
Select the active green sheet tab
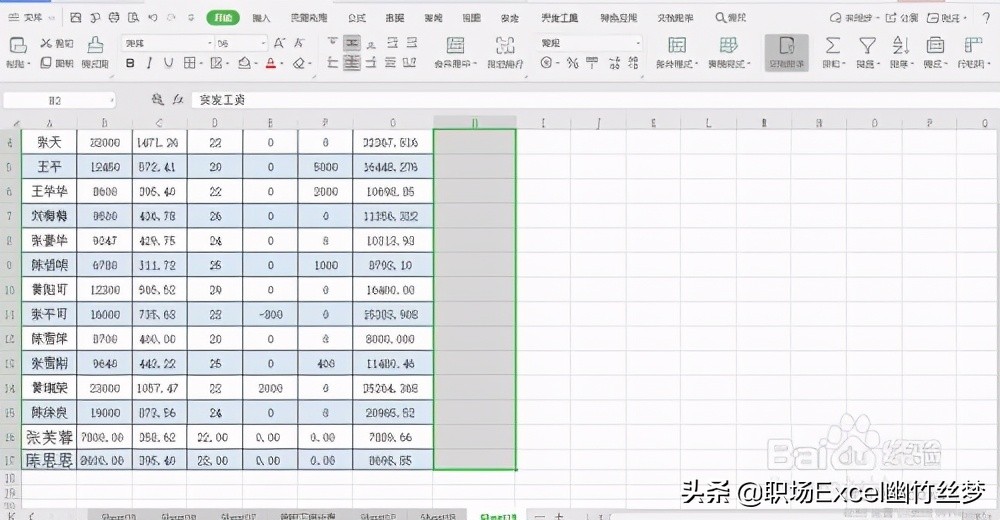pos(497,516)
